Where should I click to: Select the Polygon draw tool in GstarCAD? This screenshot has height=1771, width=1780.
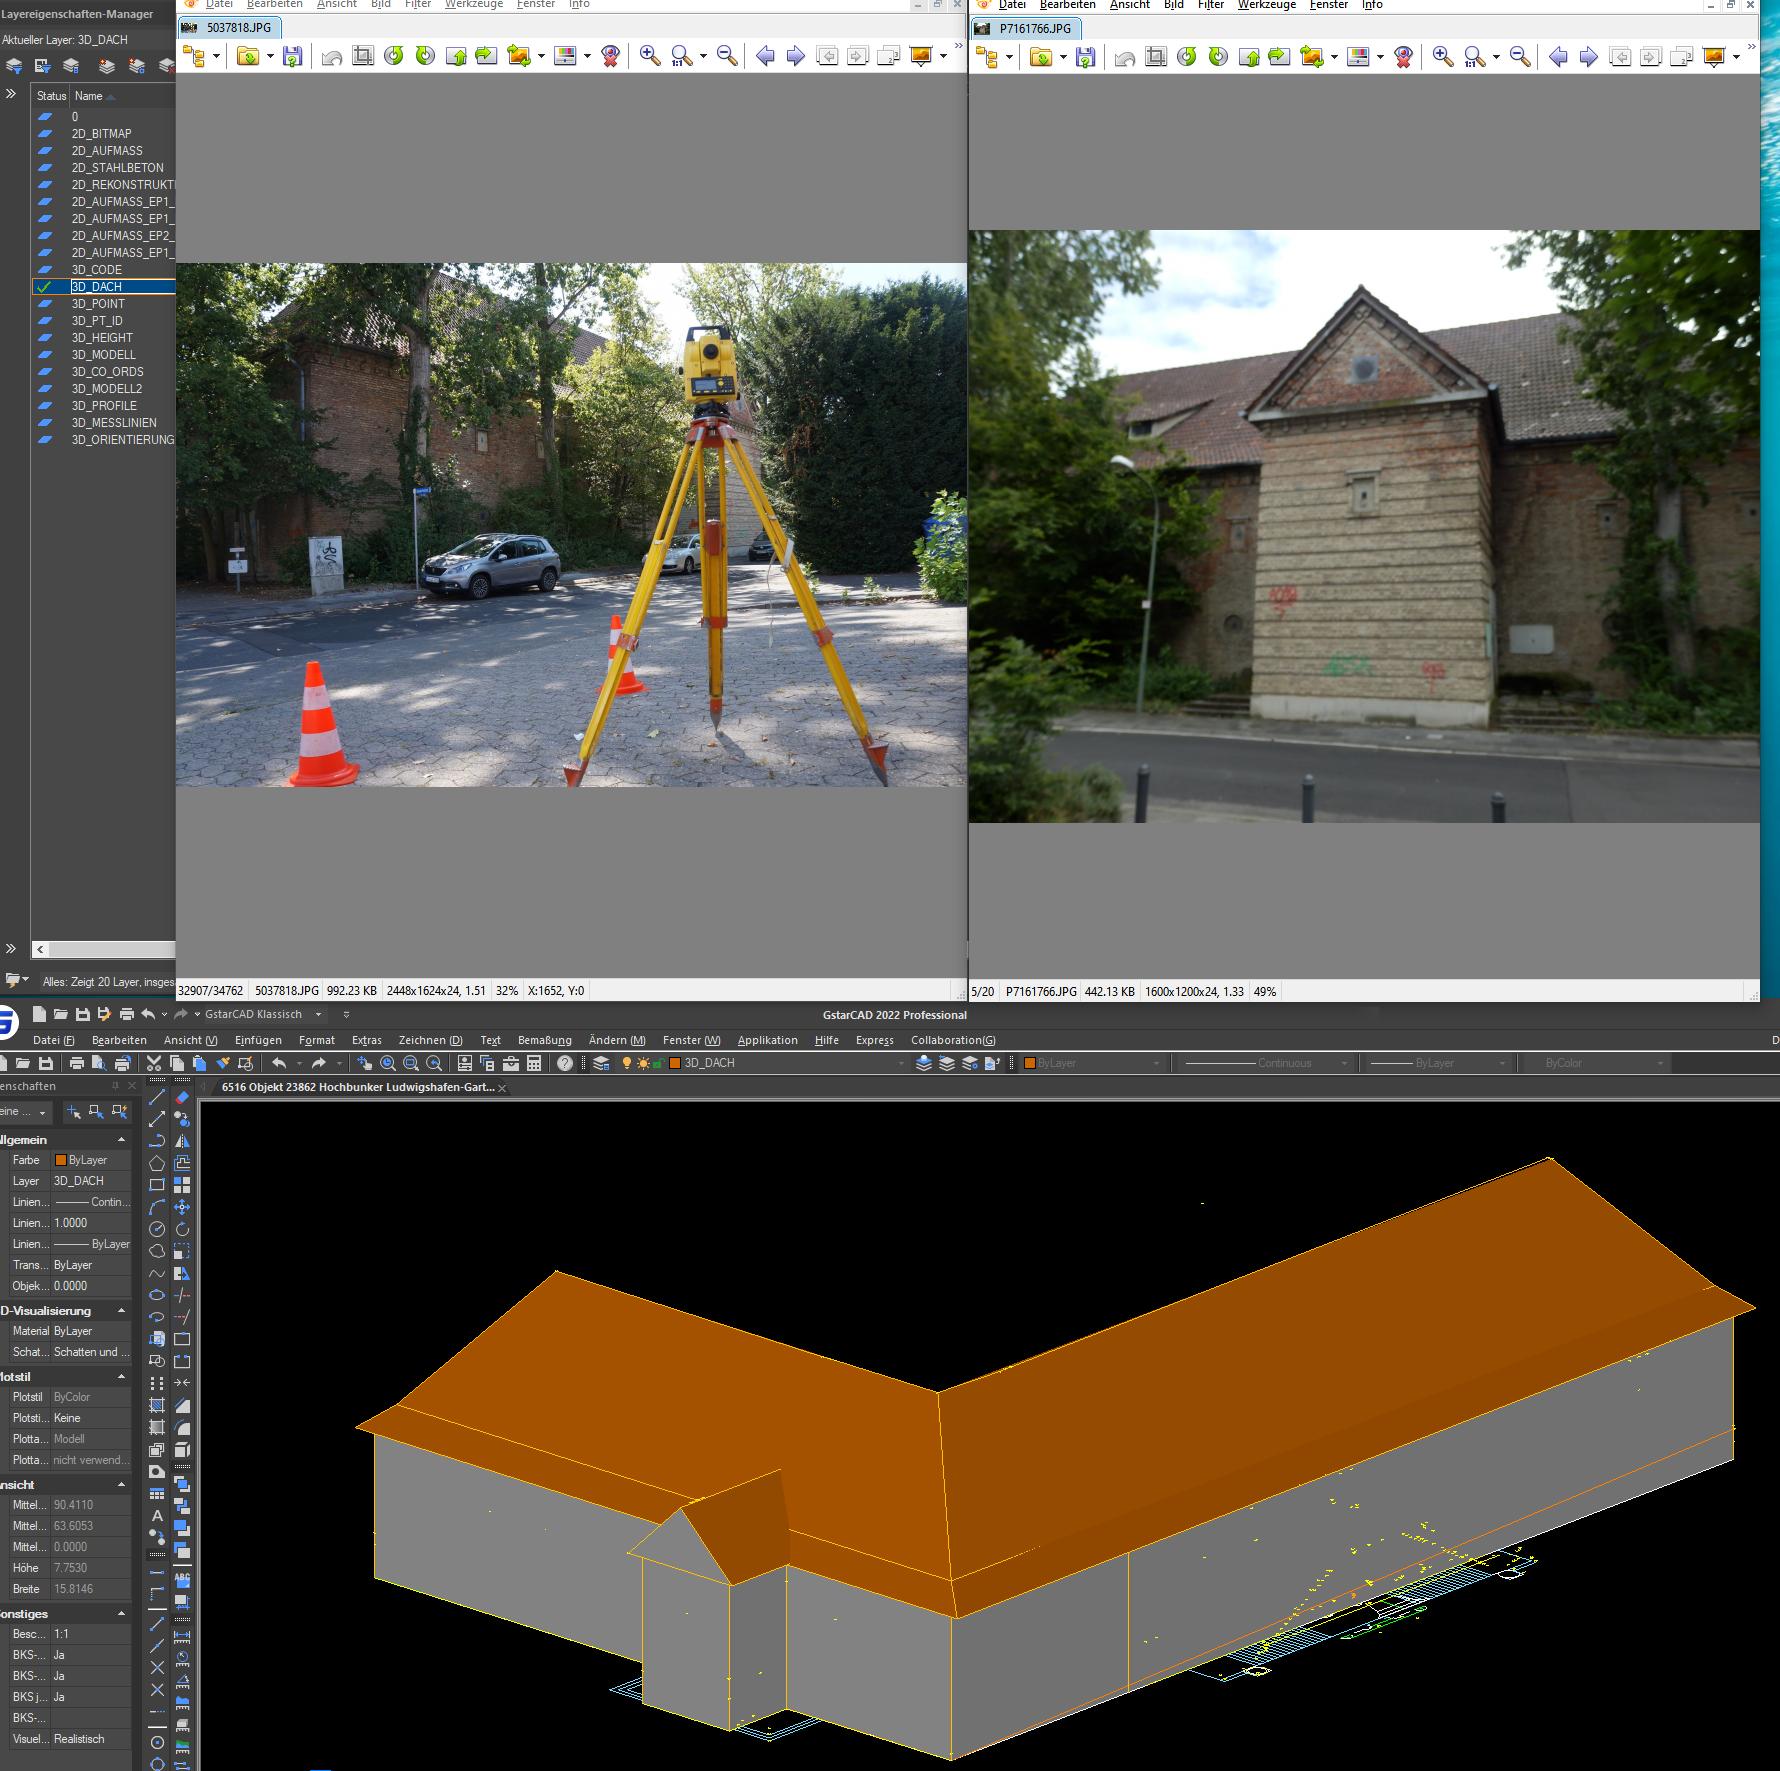pyautogui.click(x=157, y=1163)
